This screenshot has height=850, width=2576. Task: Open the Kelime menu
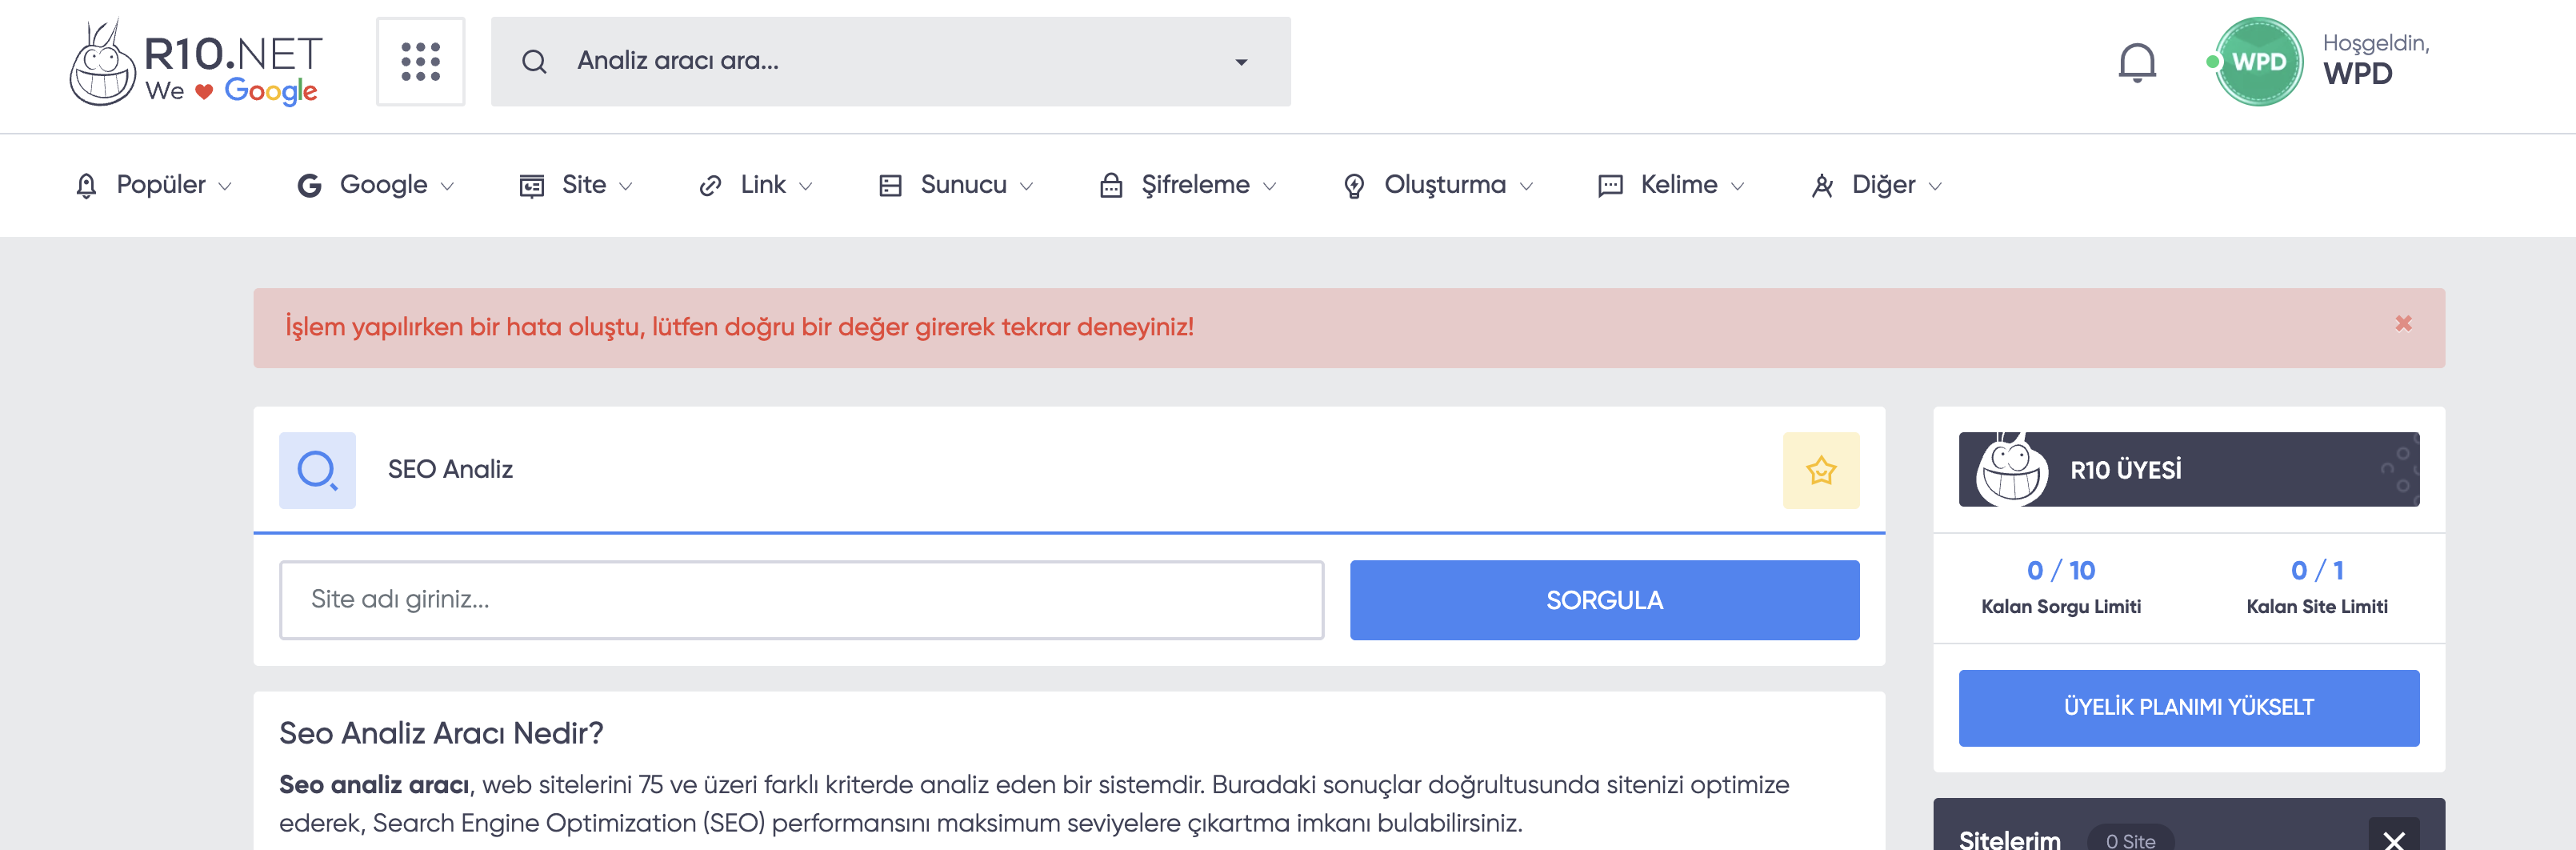pyautogui.click(x=1671, y=185)
